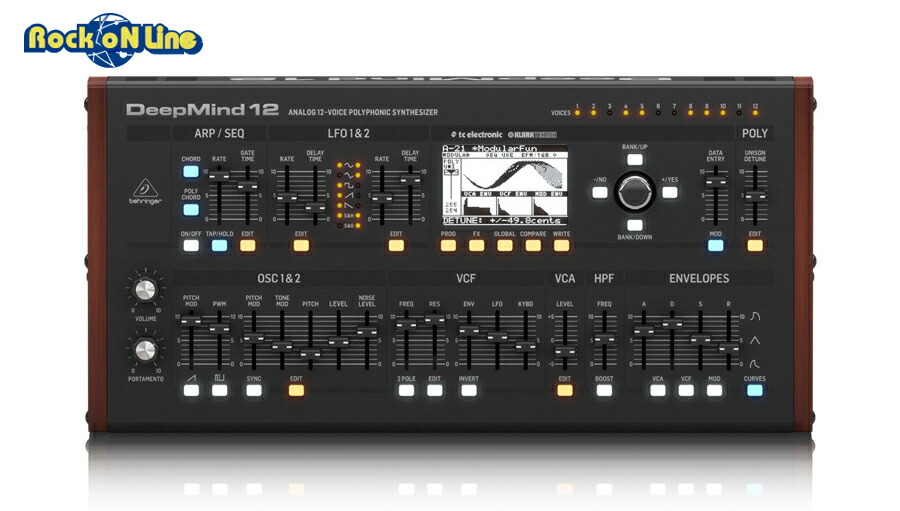Screen dimensions: 900x511
Task: Click the DeepMind 12 product name
Action: [x=202, y=110]
